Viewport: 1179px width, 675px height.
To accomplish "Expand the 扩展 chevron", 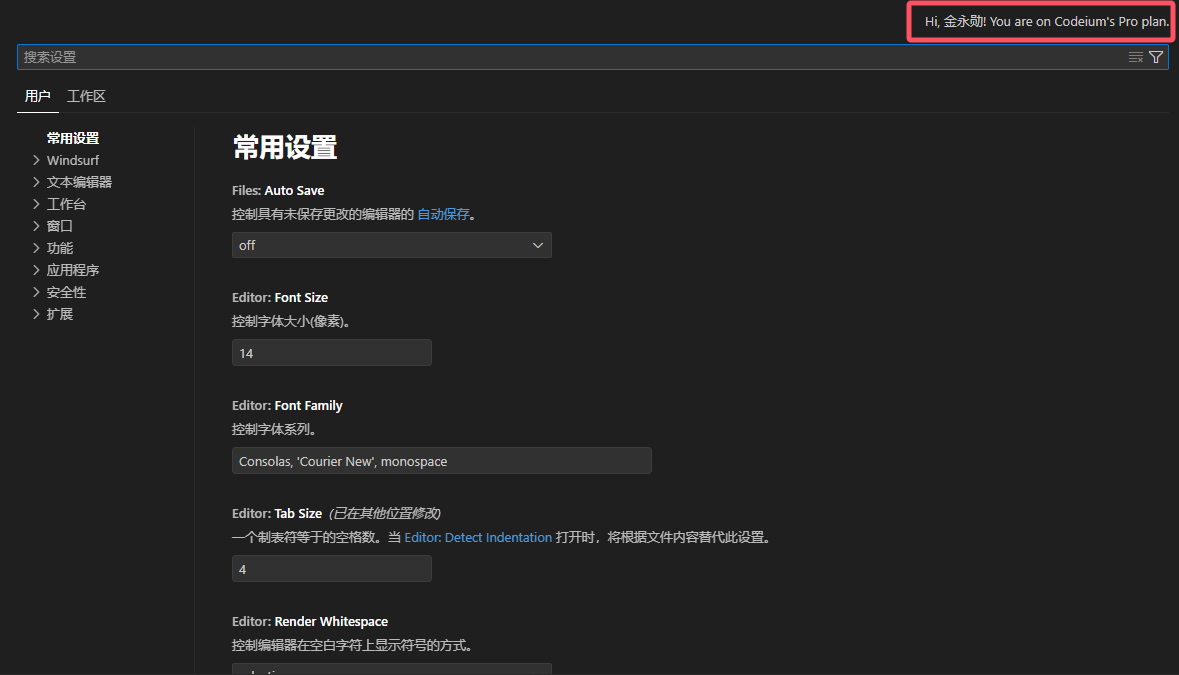I will (36, 314).
